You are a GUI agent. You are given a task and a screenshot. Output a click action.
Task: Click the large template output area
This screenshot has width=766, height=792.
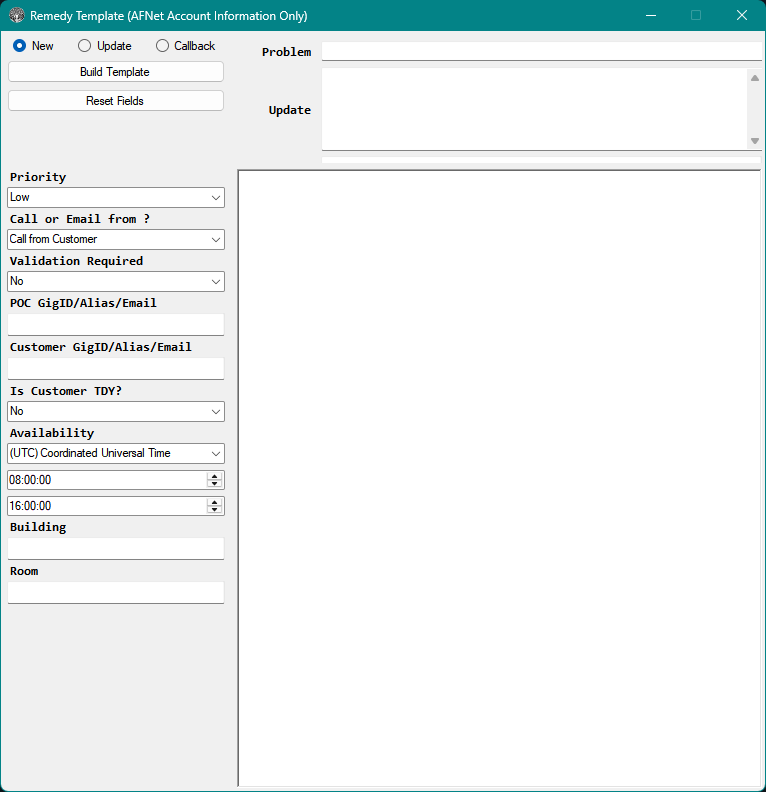499,478
